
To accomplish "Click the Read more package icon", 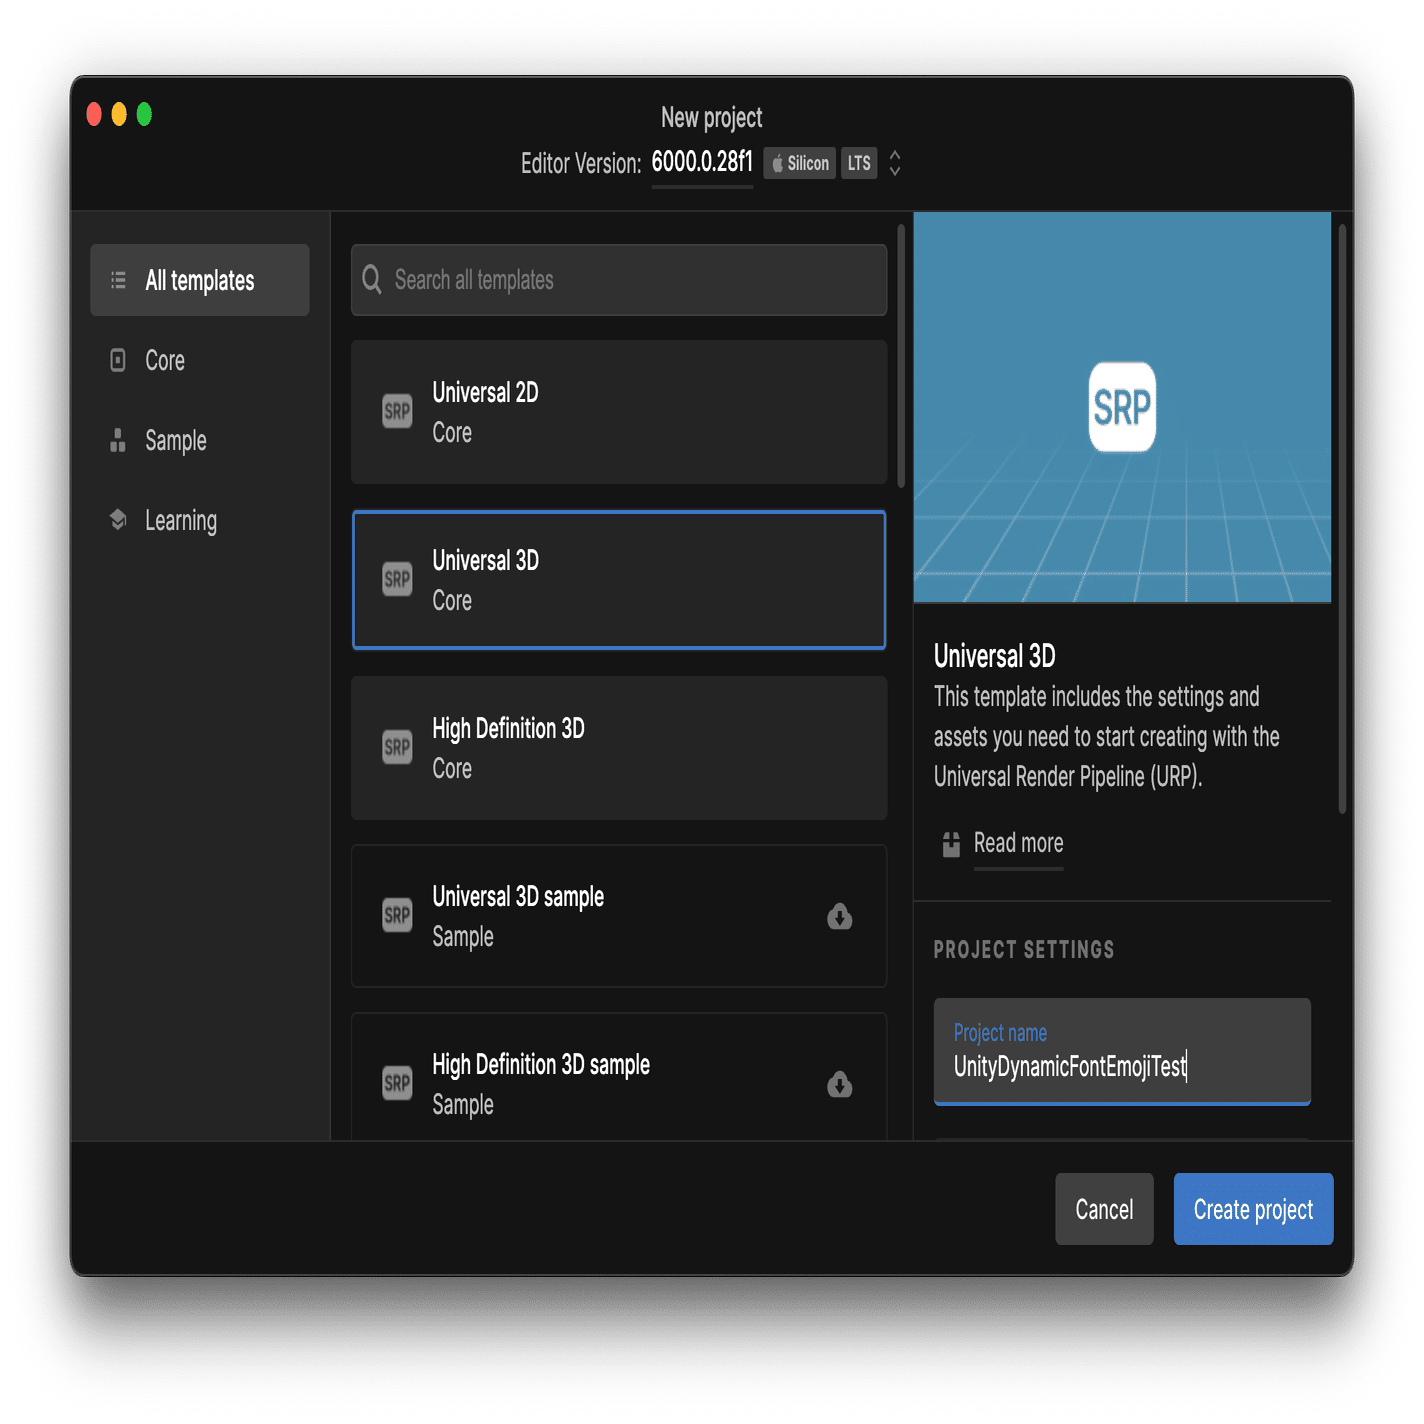I will pyautogui.click(x=951, y=844).
